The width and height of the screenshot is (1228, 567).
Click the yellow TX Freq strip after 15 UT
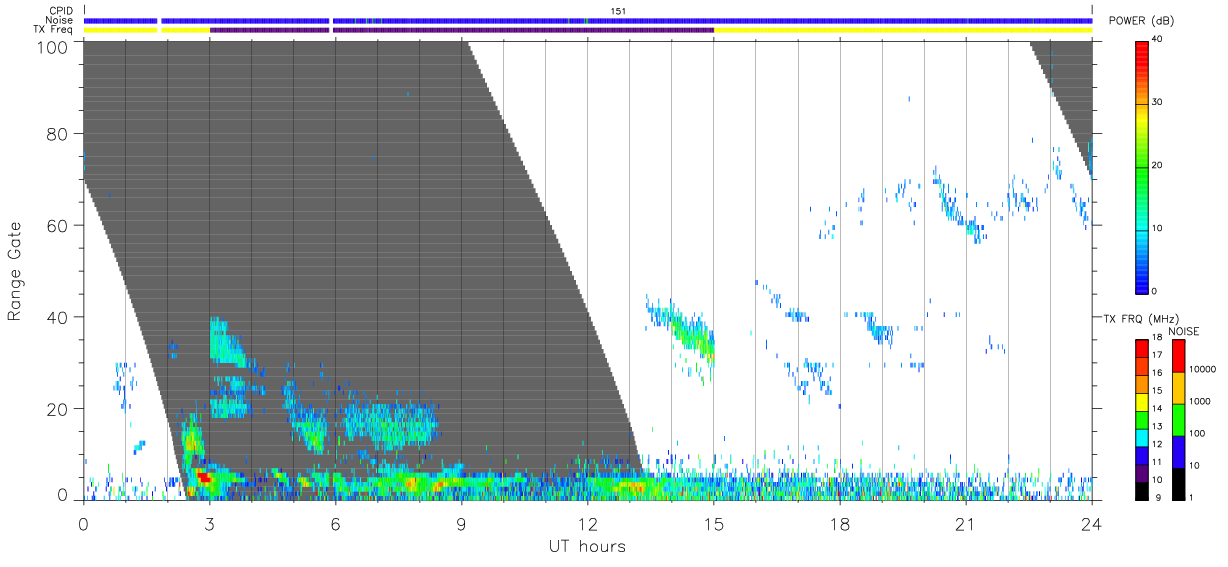point(903,30)
